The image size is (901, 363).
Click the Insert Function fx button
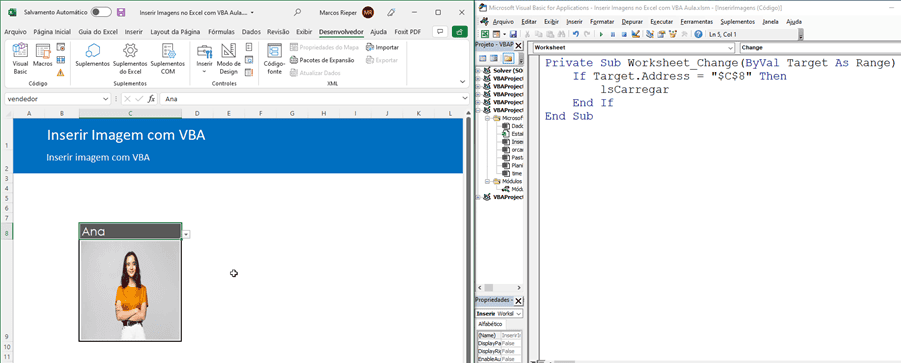(x=151, y=99)
